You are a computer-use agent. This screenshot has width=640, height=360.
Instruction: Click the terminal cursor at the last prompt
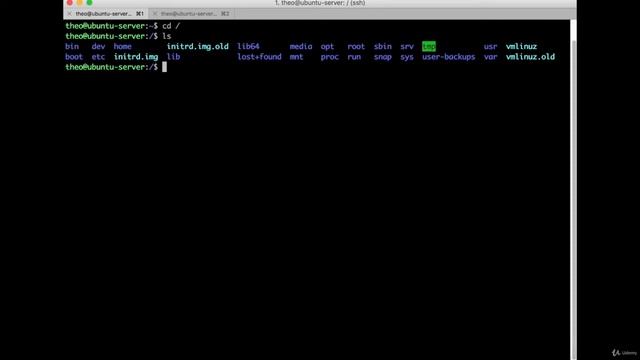tap(164, 67)
